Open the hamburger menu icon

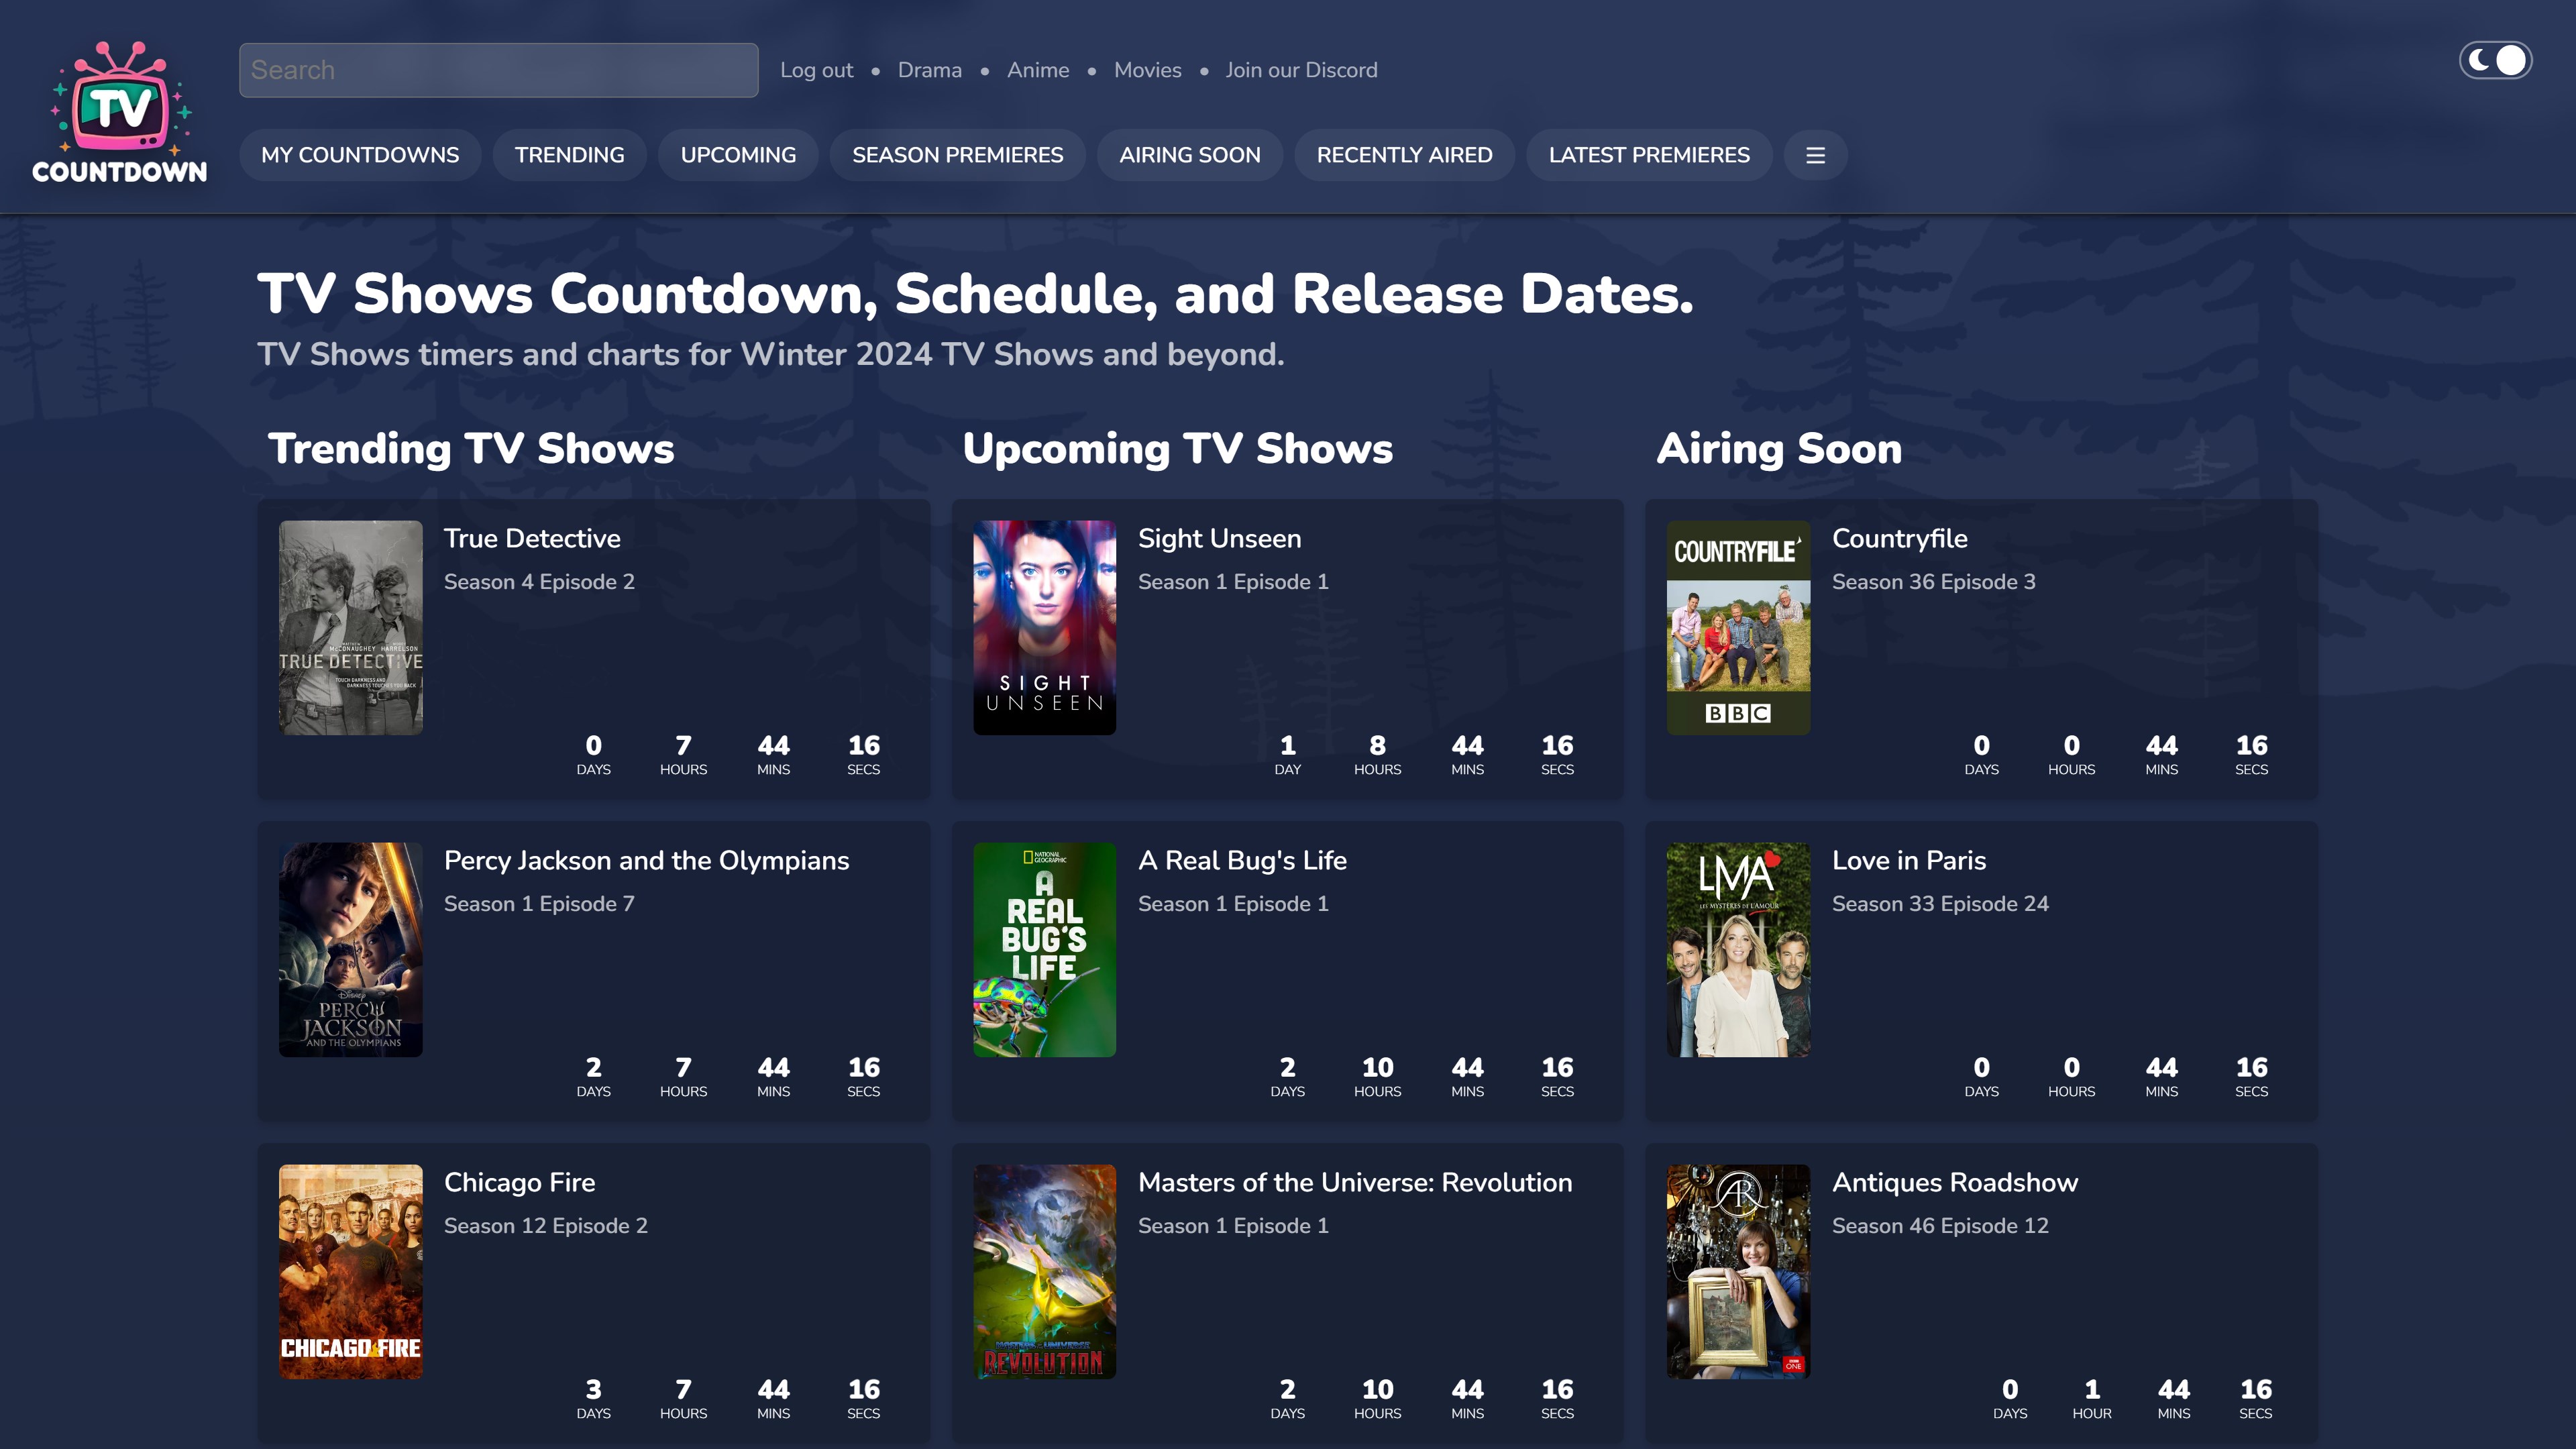pos(1815,155)
